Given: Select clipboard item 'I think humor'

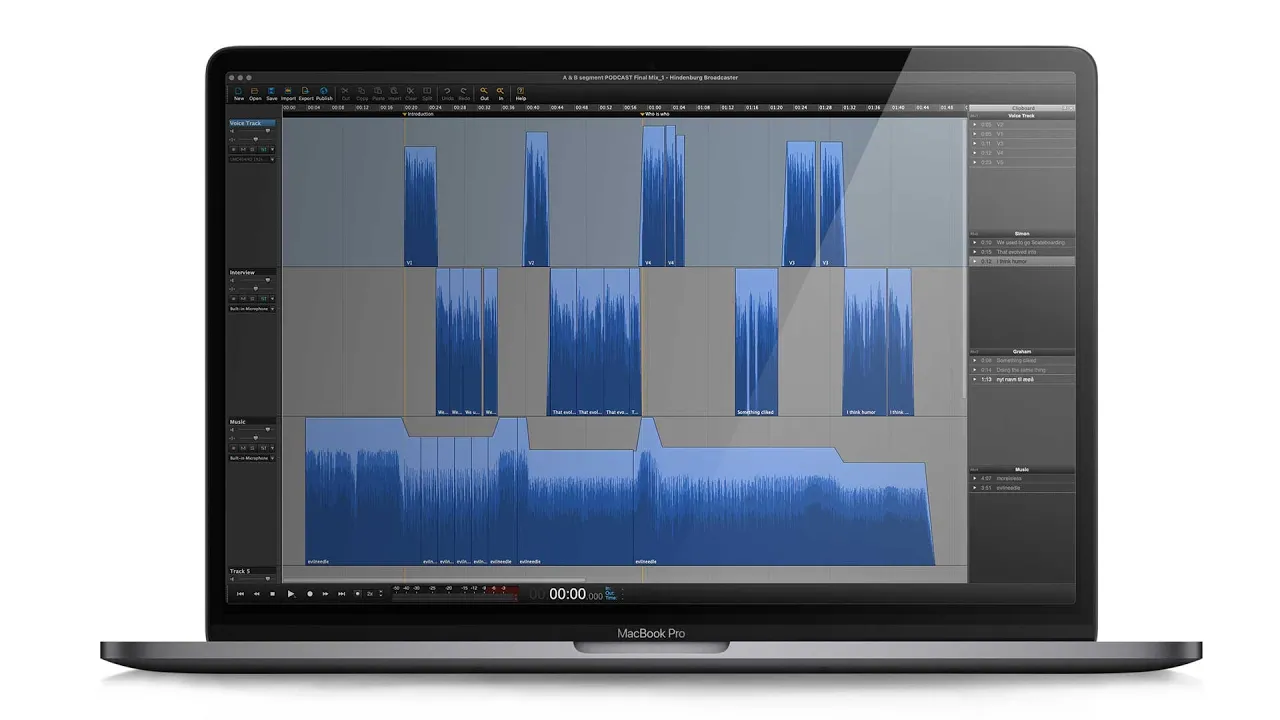Looking at the screenshot, I should pos(1022,261).
